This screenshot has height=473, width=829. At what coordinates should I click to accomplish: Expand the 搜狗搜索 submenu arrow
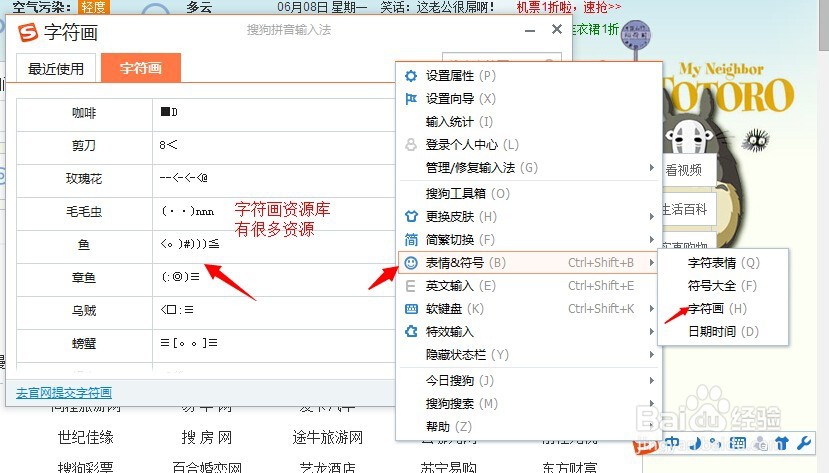coord(651,404)
